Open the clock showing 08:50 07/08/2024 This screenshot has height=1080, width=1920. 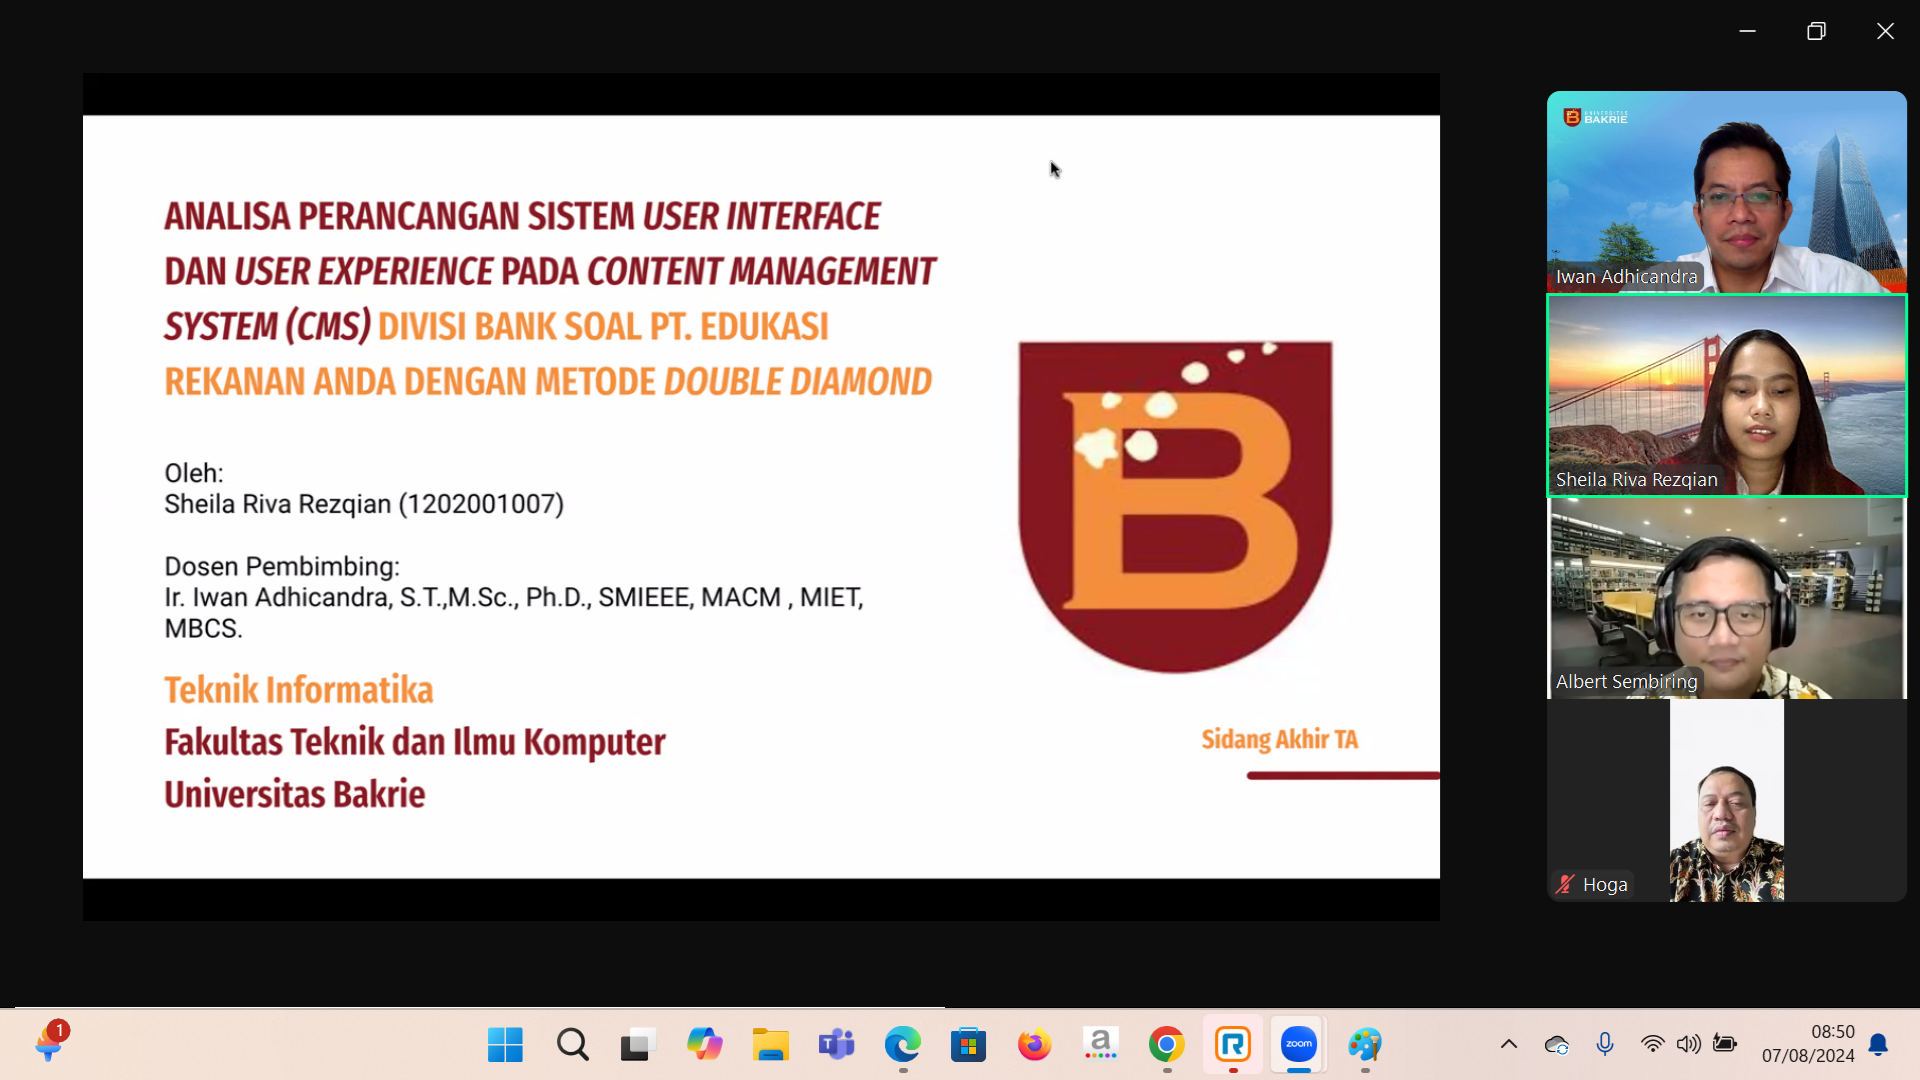pos(1808,1044)
